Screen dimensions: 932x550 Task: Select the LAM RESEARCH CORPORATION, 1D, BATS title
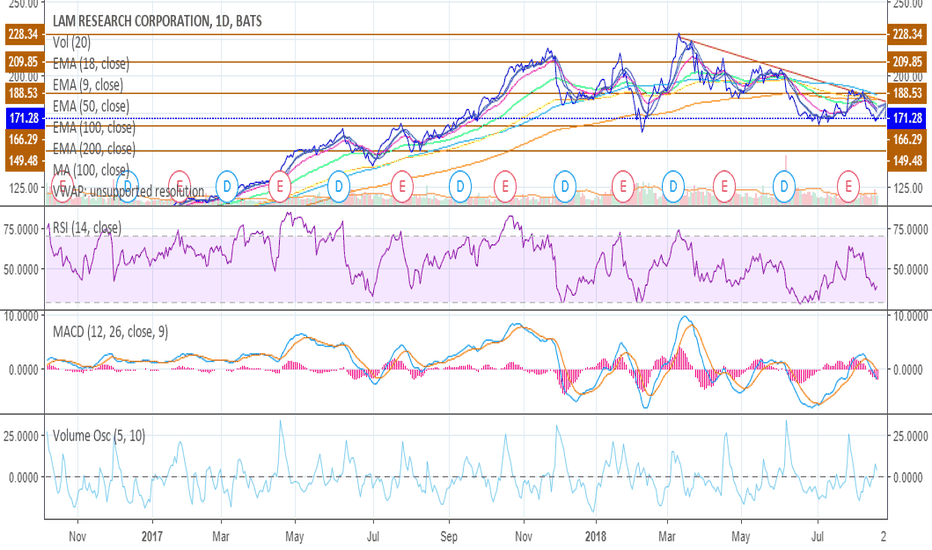(x=157, y=21)
